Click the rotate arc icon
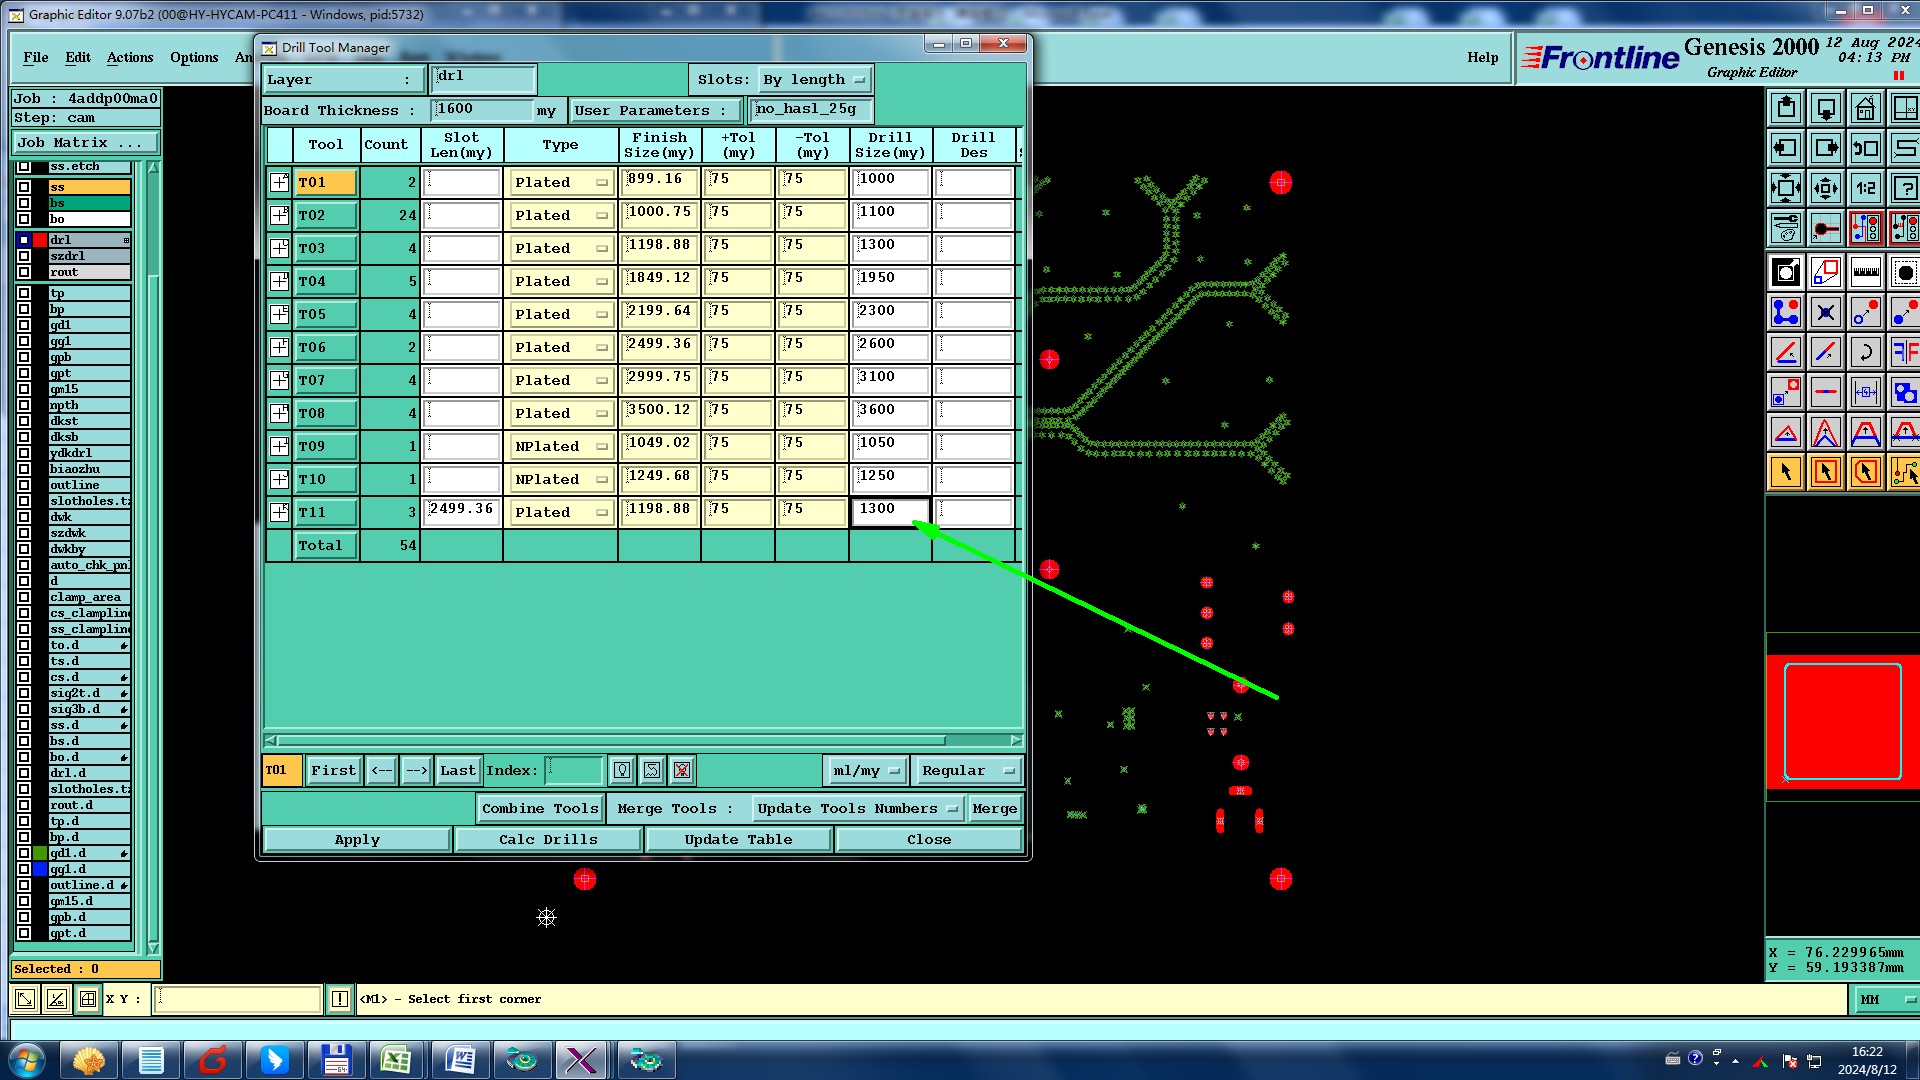Viewport: 1920px width, 1080px height. point(1865,352)
